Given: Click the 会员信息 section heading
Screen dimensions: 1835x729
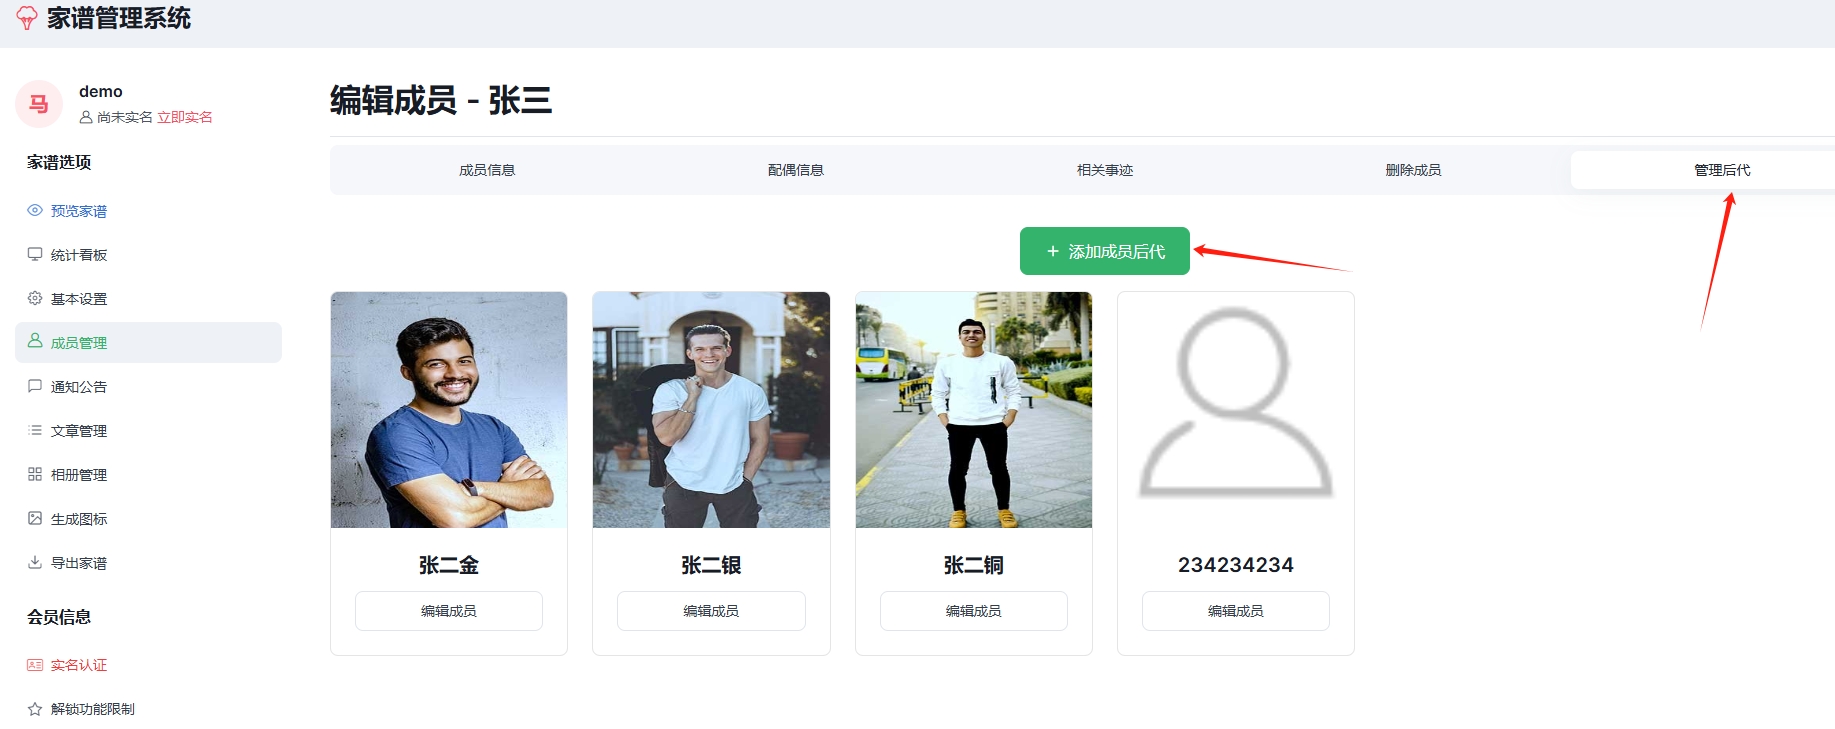Looking at the screenshot, I should [x=59, y=617].
